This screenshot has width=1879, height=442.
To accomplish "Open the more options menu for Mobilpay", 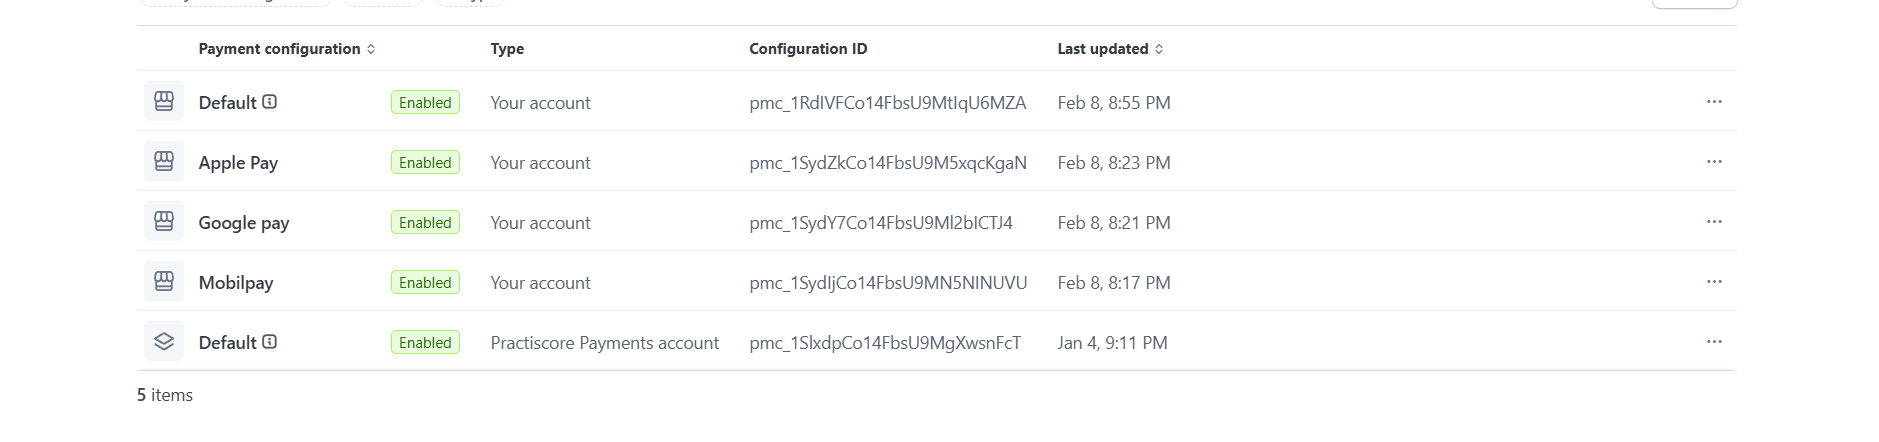I will (1714, 282).
